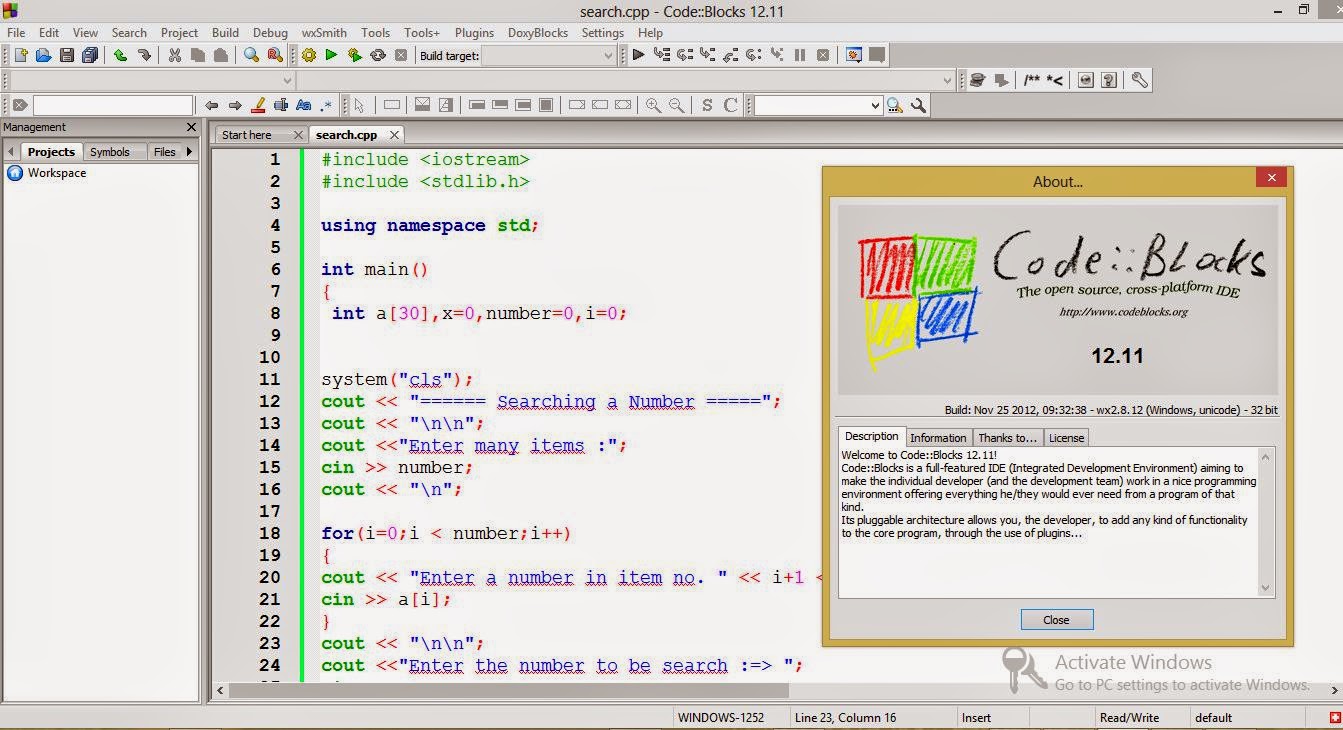Open the License tab in About dialog
Screen dimensions: 1343x730
point(1066,438)
